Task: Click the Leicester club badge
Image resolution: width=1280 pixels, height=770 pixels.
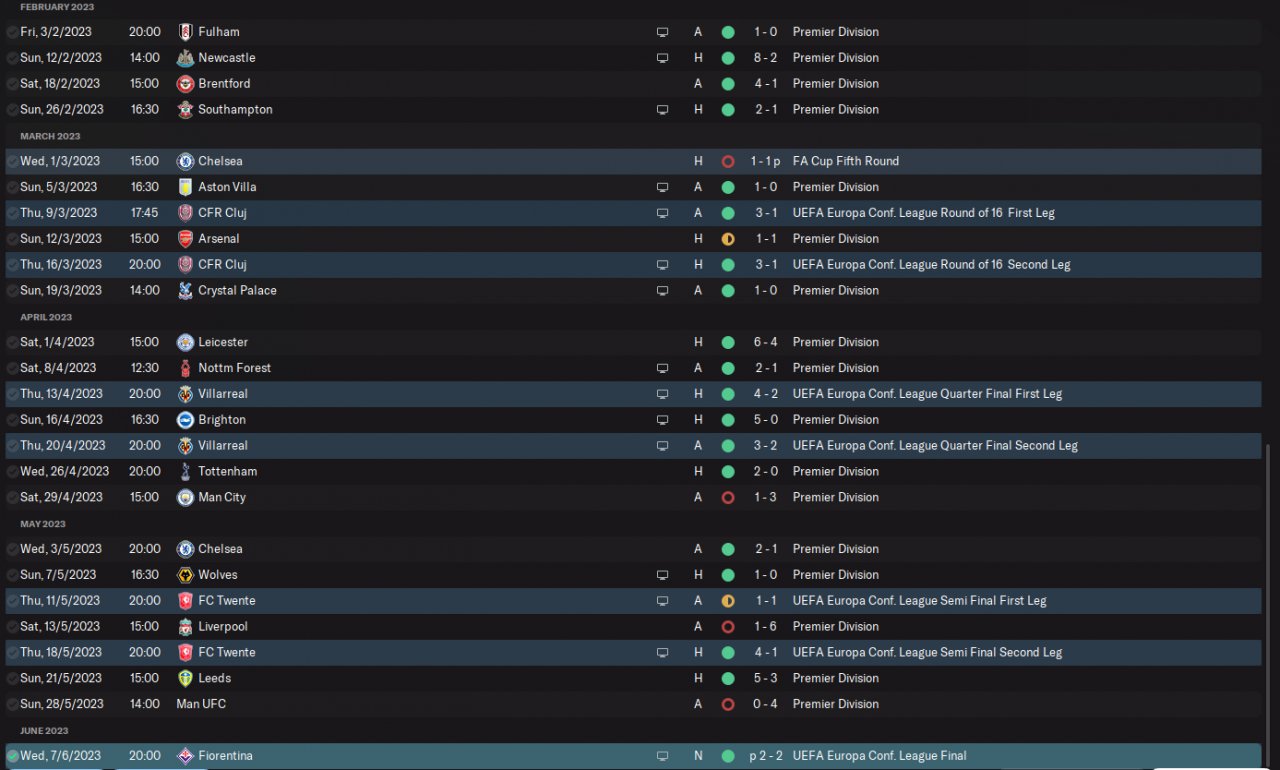Action: tap(185, 342)
